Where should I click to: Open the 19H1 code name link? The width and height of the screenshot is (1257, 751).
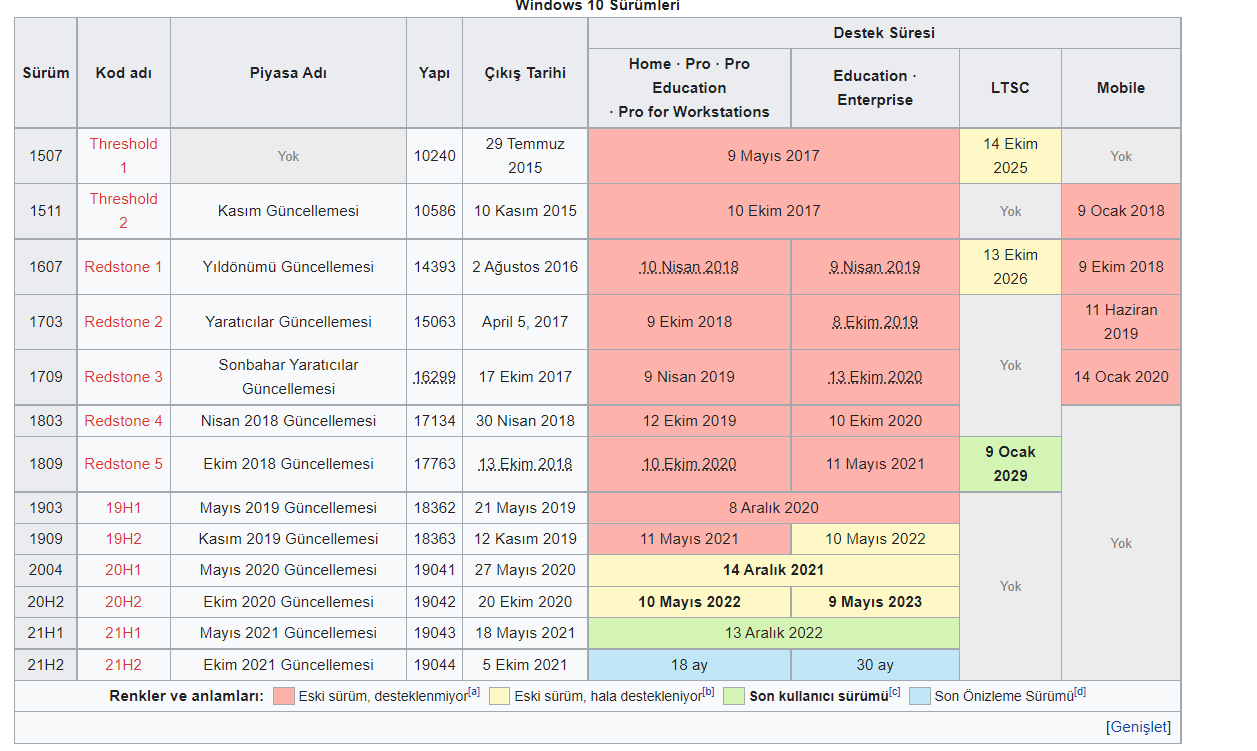coord(123,508)
